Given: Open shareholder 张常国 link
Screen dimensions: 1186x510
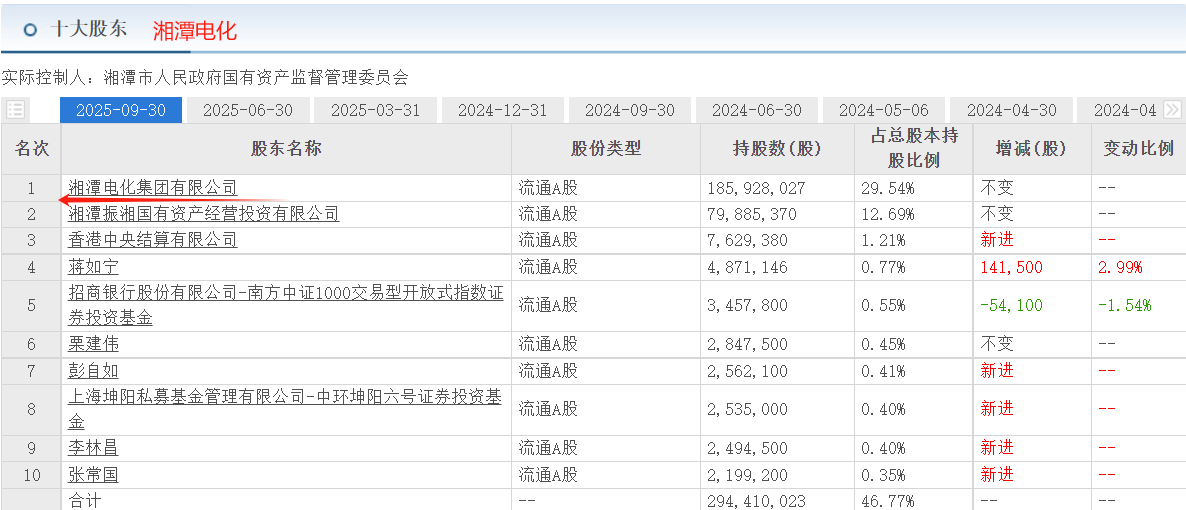Looking at the screenshot, I should tap(93, 475).
